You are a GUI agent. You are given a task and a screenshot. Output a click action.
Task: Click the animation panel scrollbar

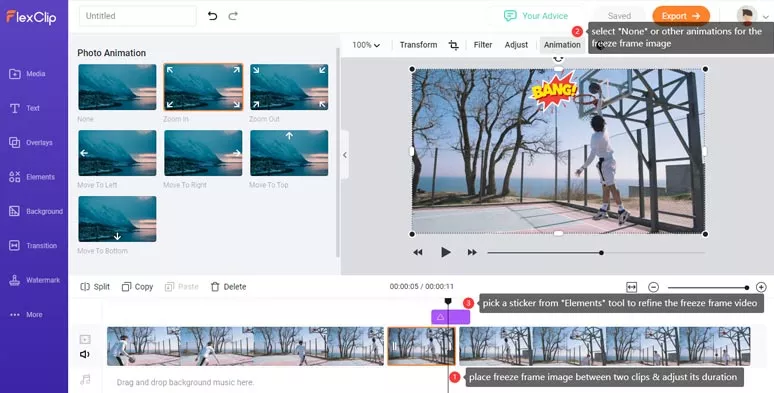point(338,152)
